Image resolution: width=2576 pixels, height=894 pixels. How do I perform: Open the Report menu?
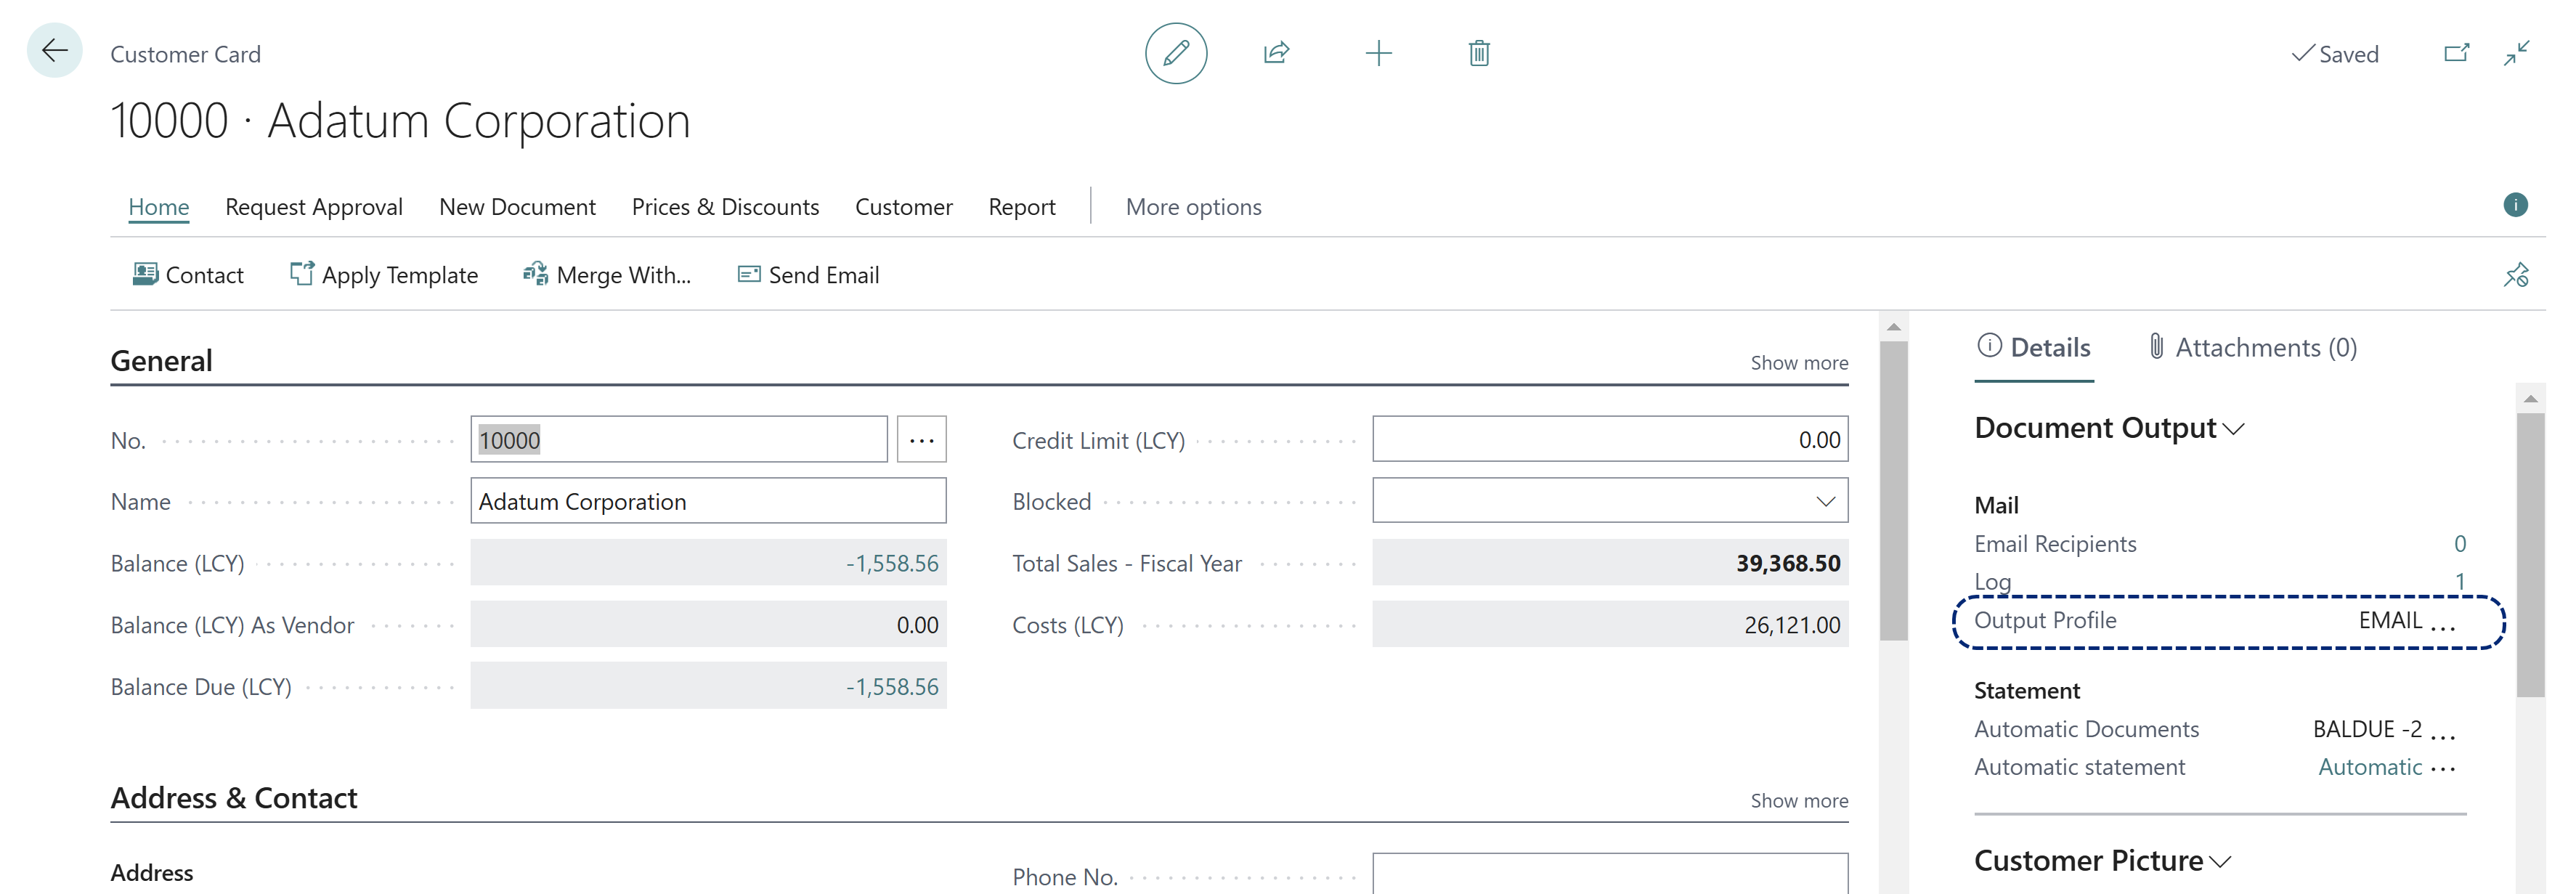(x=1022, y=207)
